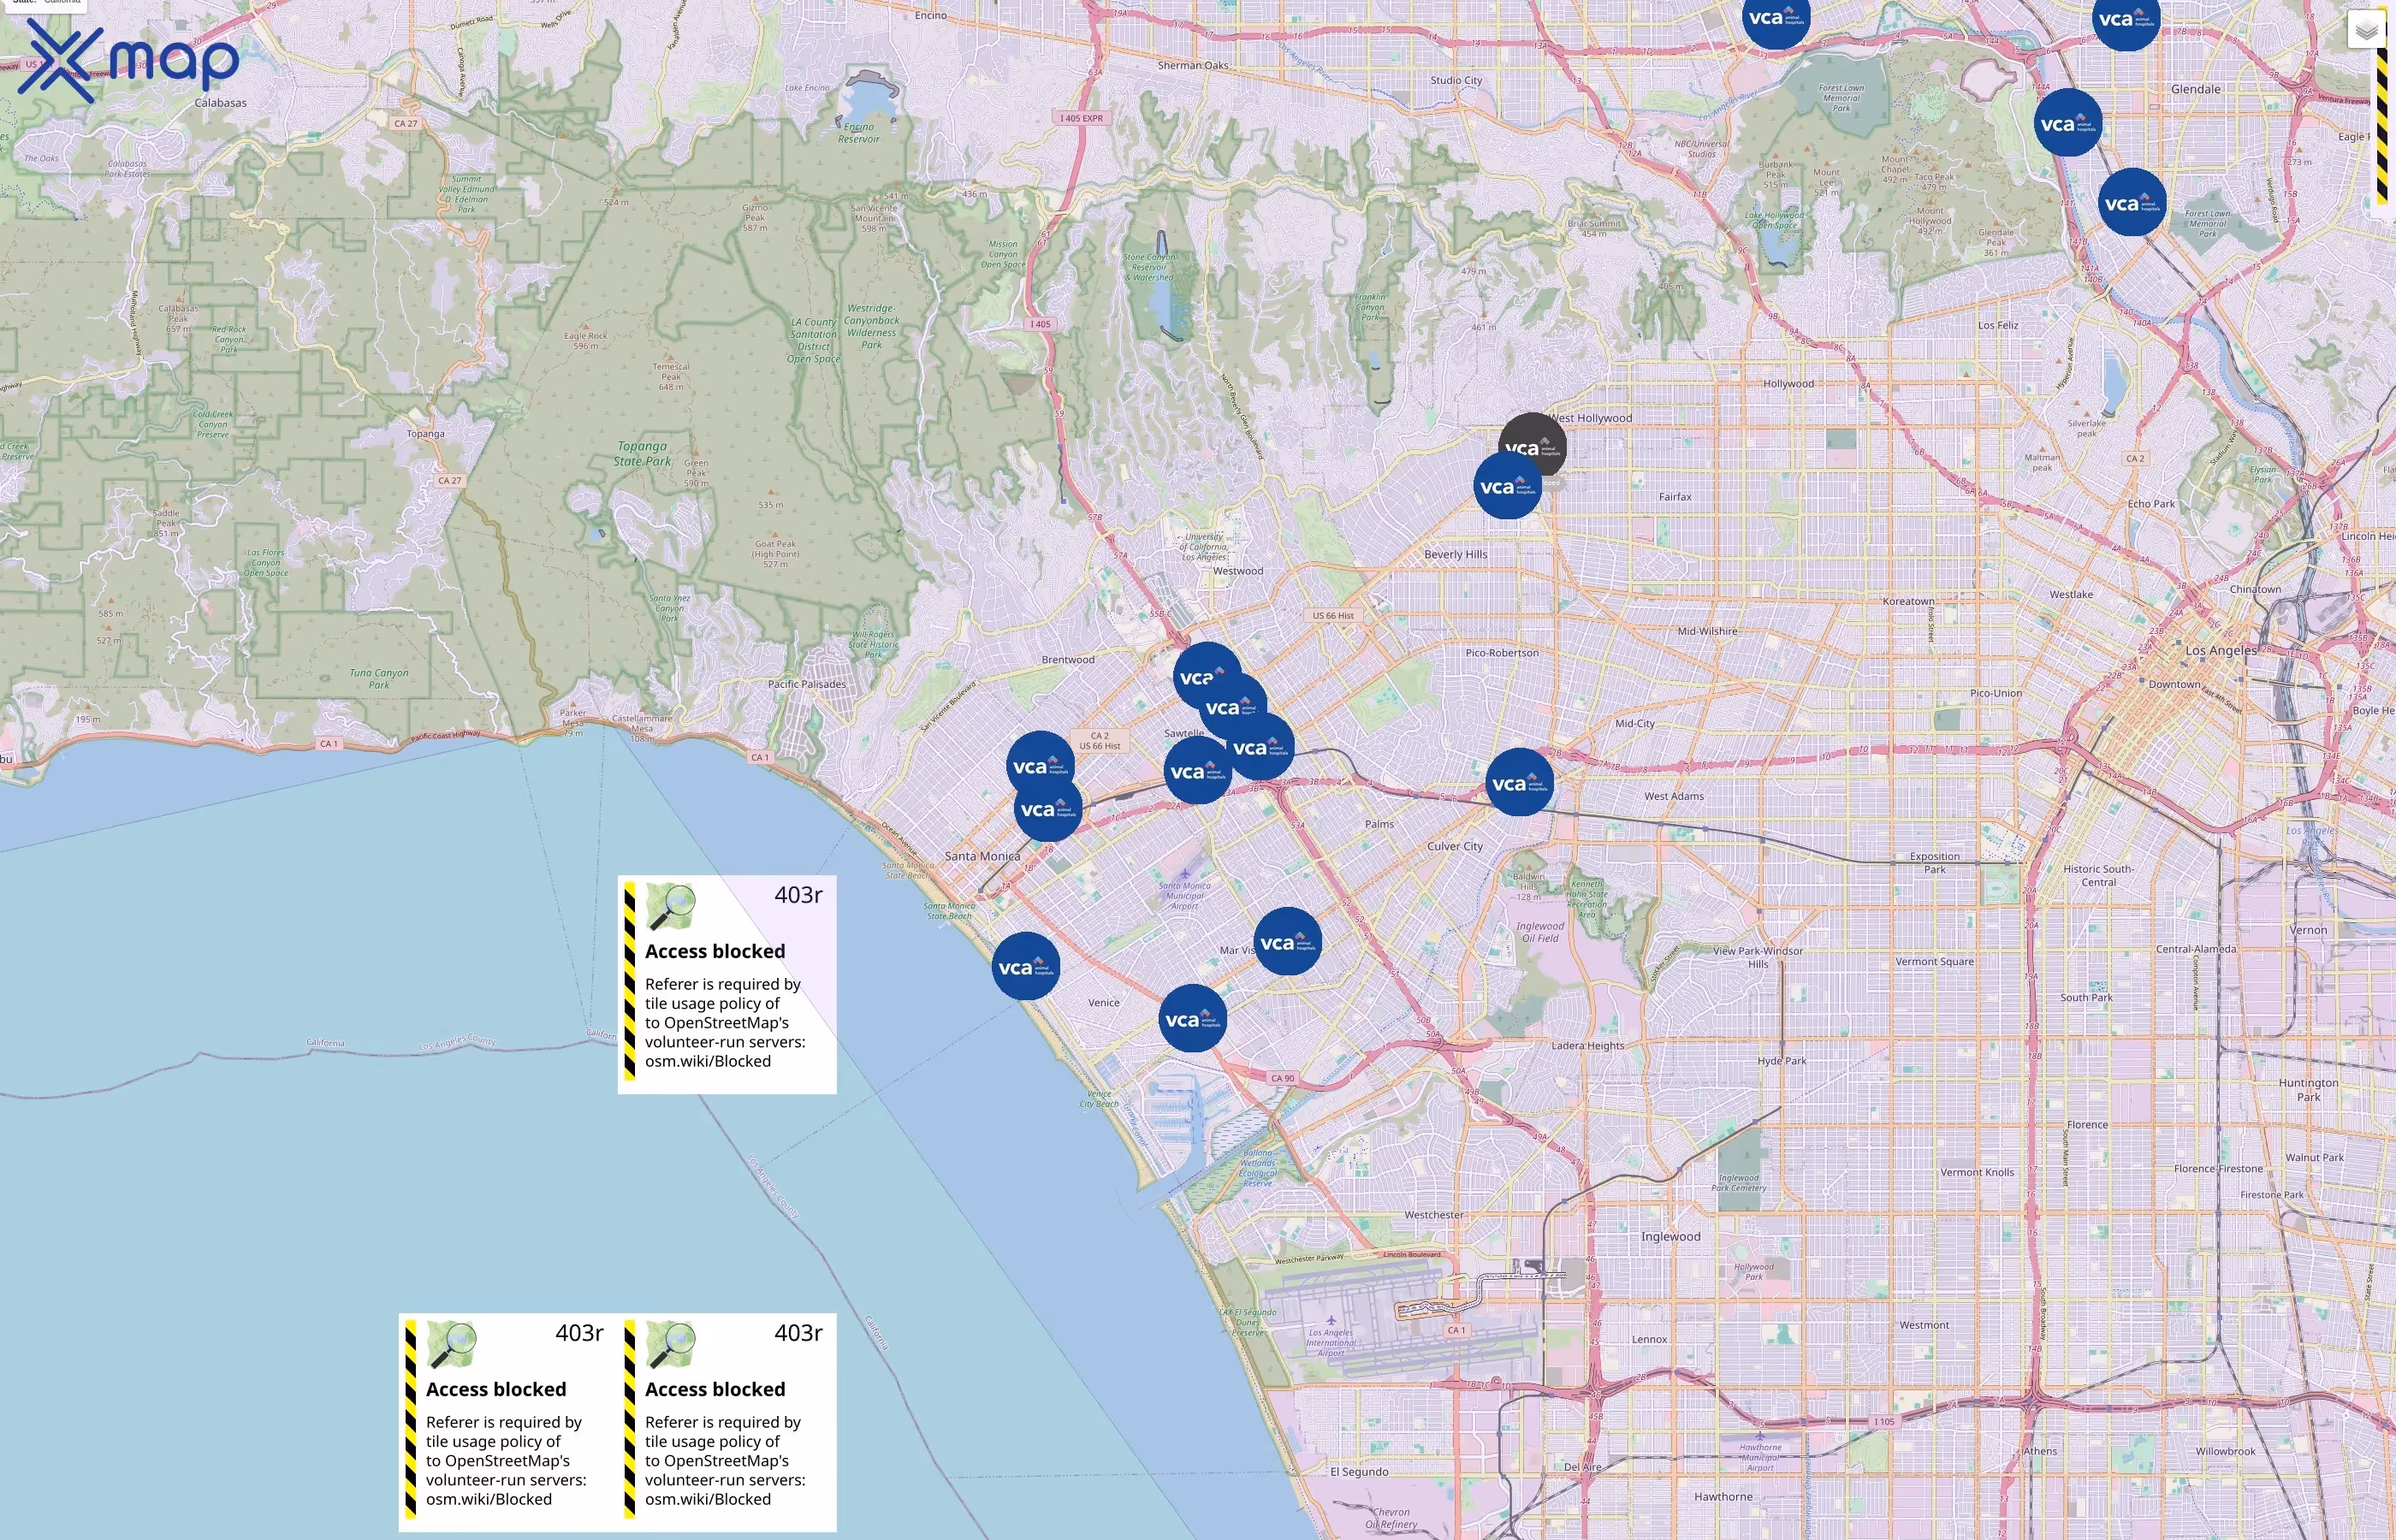Select the blue VCA marker below West Hollywood
2396x1540 pixels.
point(1507,486)
